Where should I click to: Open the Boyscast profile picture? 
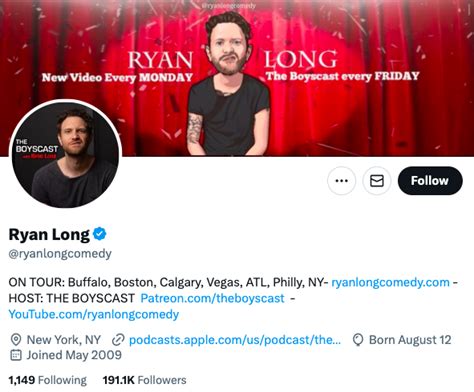click(66, 154)
